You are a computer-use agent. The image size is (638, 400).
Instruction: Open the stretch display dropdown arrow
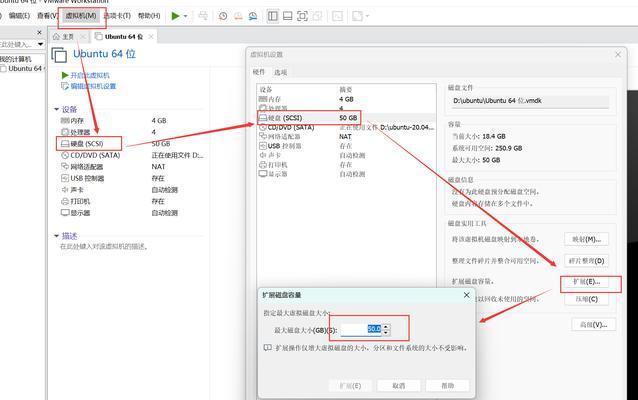click(367, 16)
